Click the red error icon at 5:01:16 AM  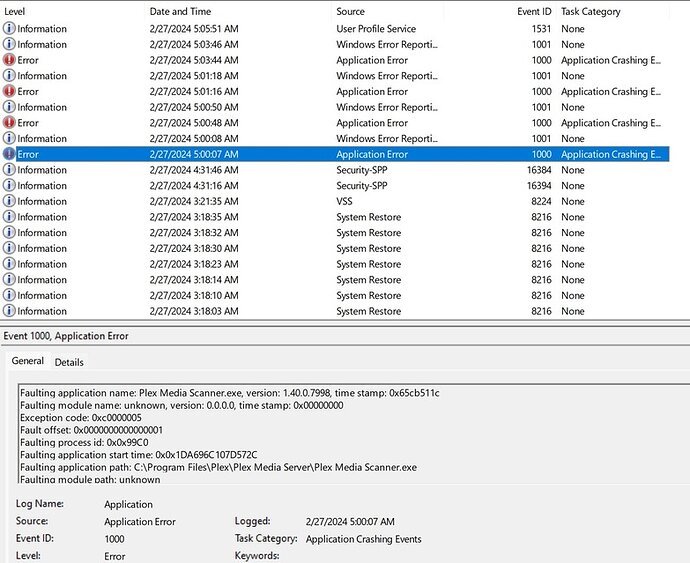click(x=9, y=91)
